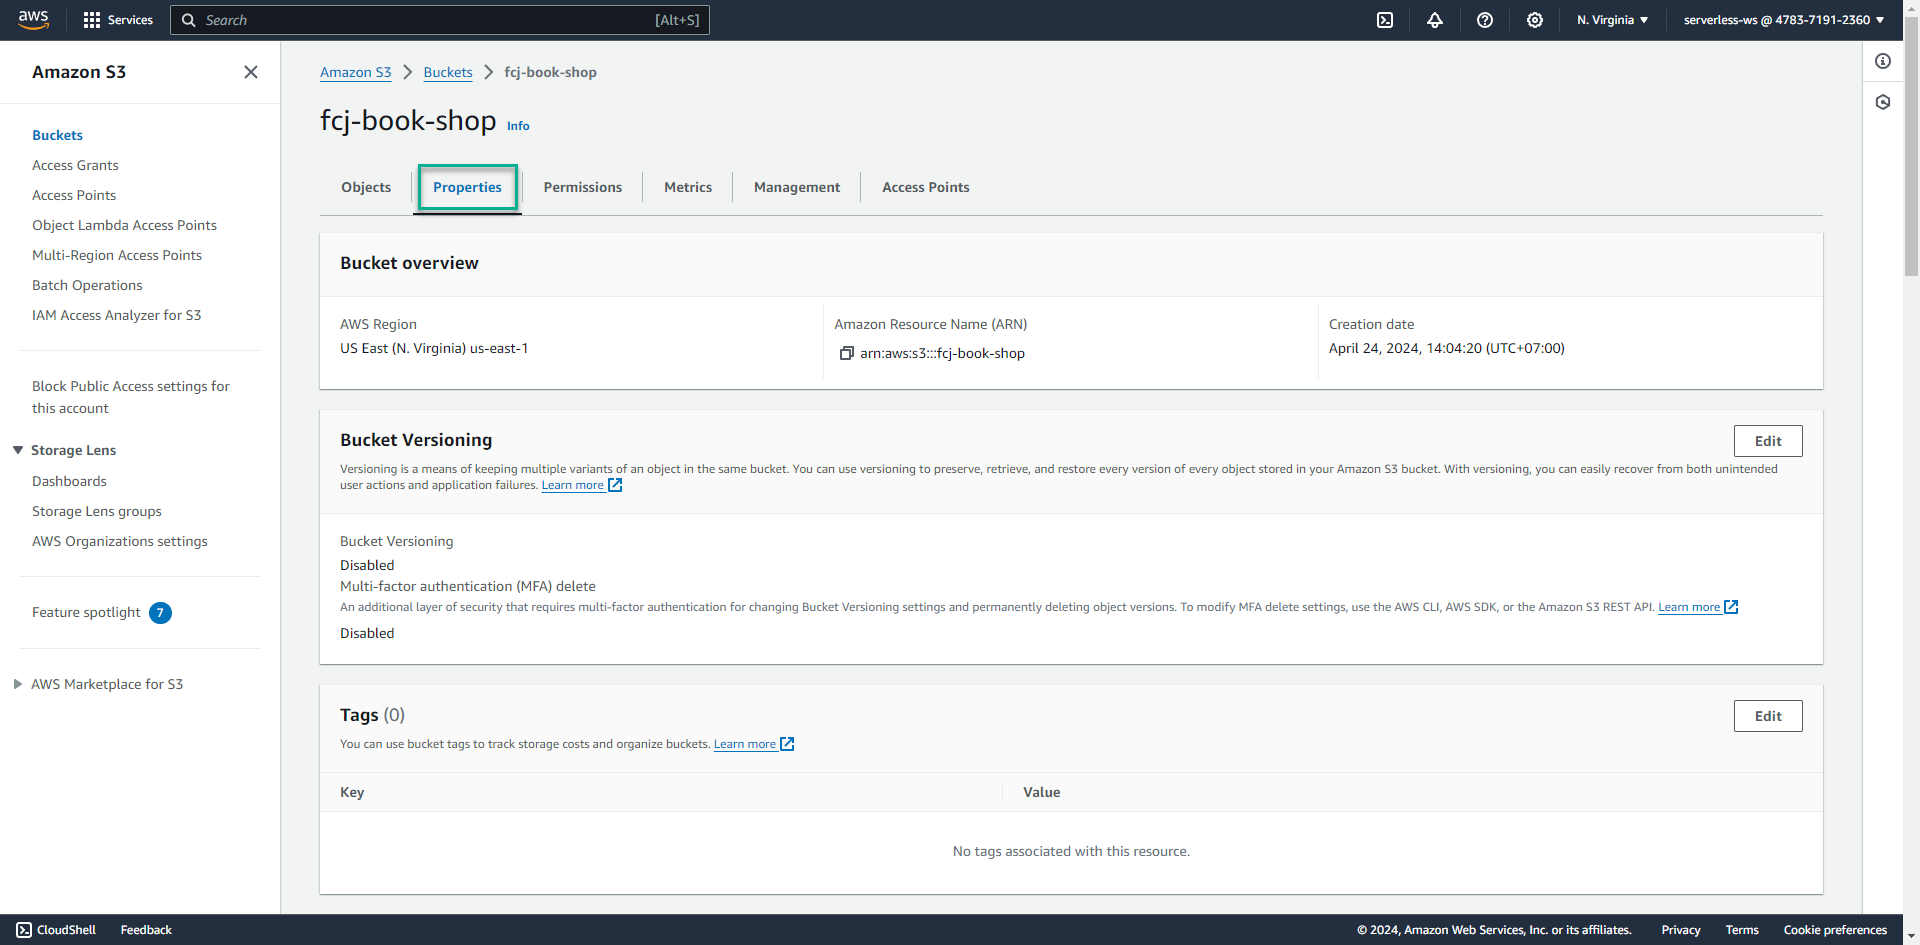Screen dimensions: 1920x945
Task: Open the right-side info panel icon
Action: click(1883, 61)
